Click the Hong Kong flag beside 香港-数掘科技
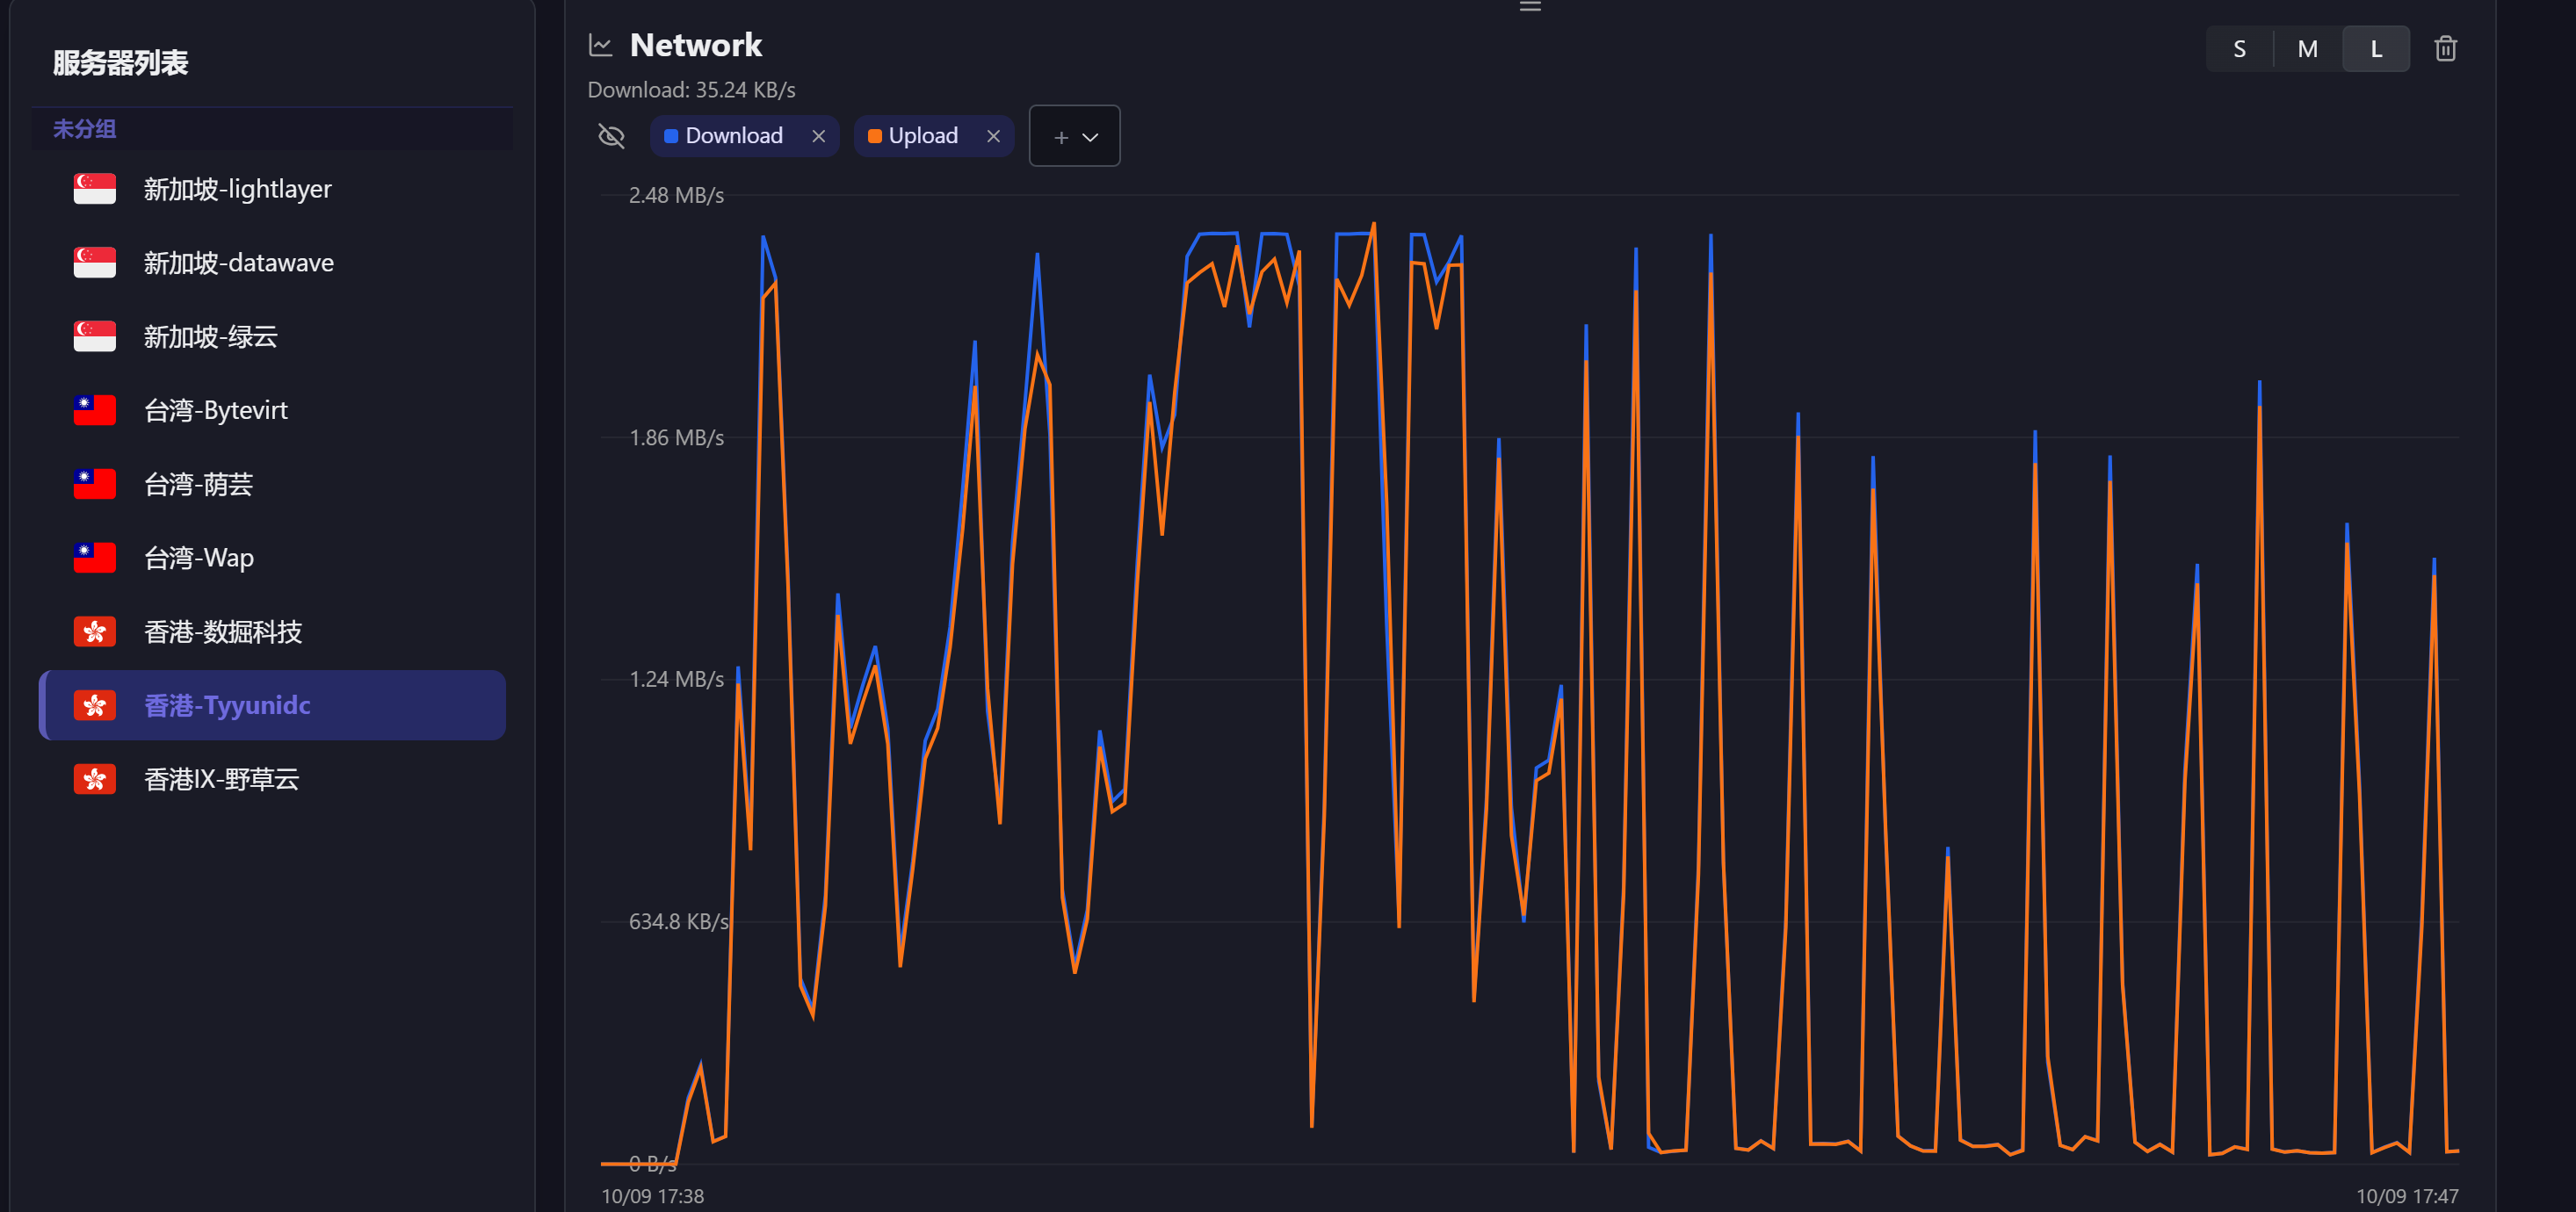 pyautogui.click(x=95, y=632)
